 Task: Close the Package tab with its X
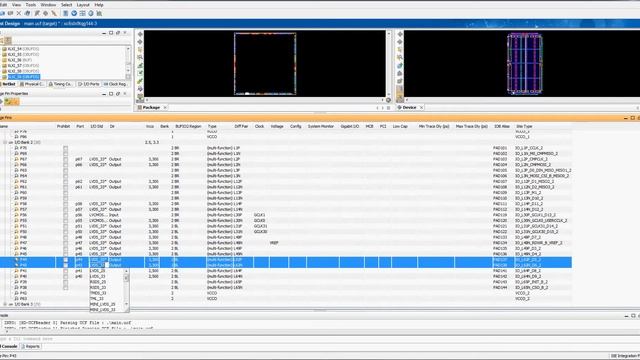pyautogui.click(x=165, y=107)
